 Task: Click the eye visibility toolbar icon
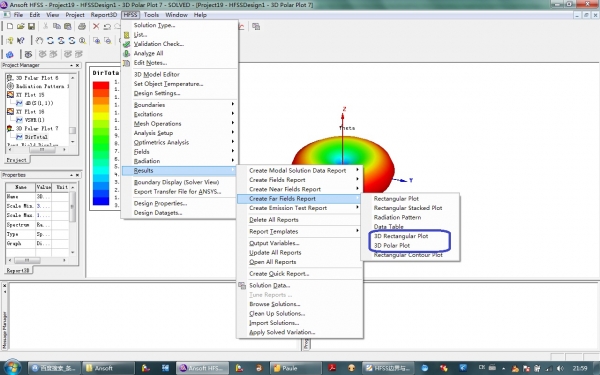point(28,54)
